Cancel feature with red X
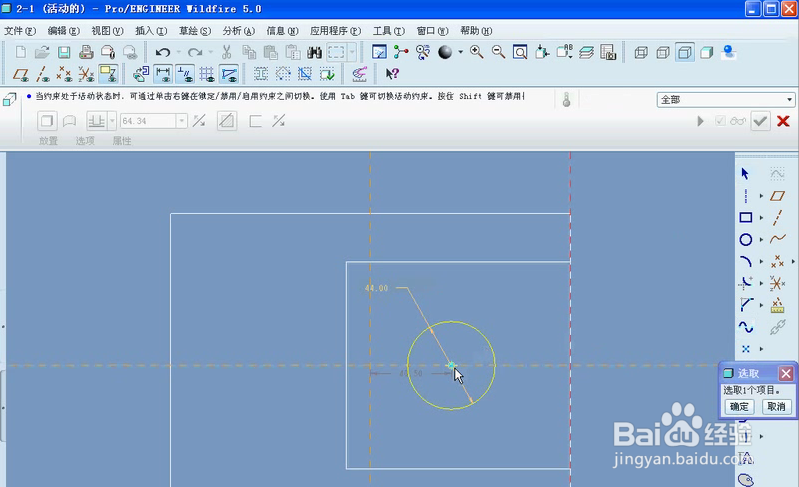 click(x=783, y=121)
